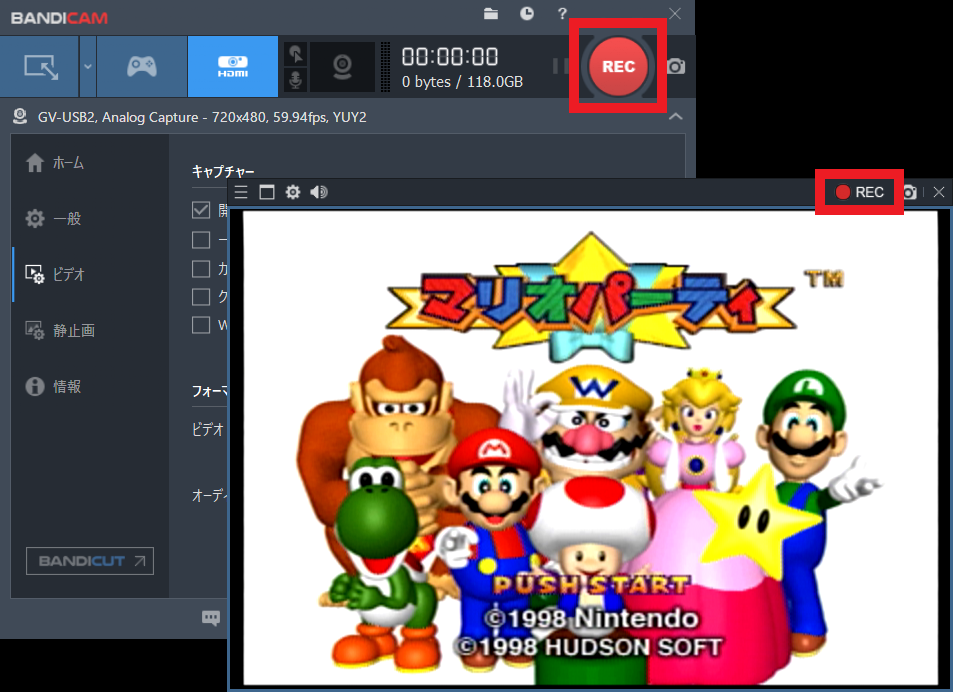Click the キャプチャー section heading
The height and width of the screenshot is (692, 953).
pyautogui.click(x=222, y=171)
